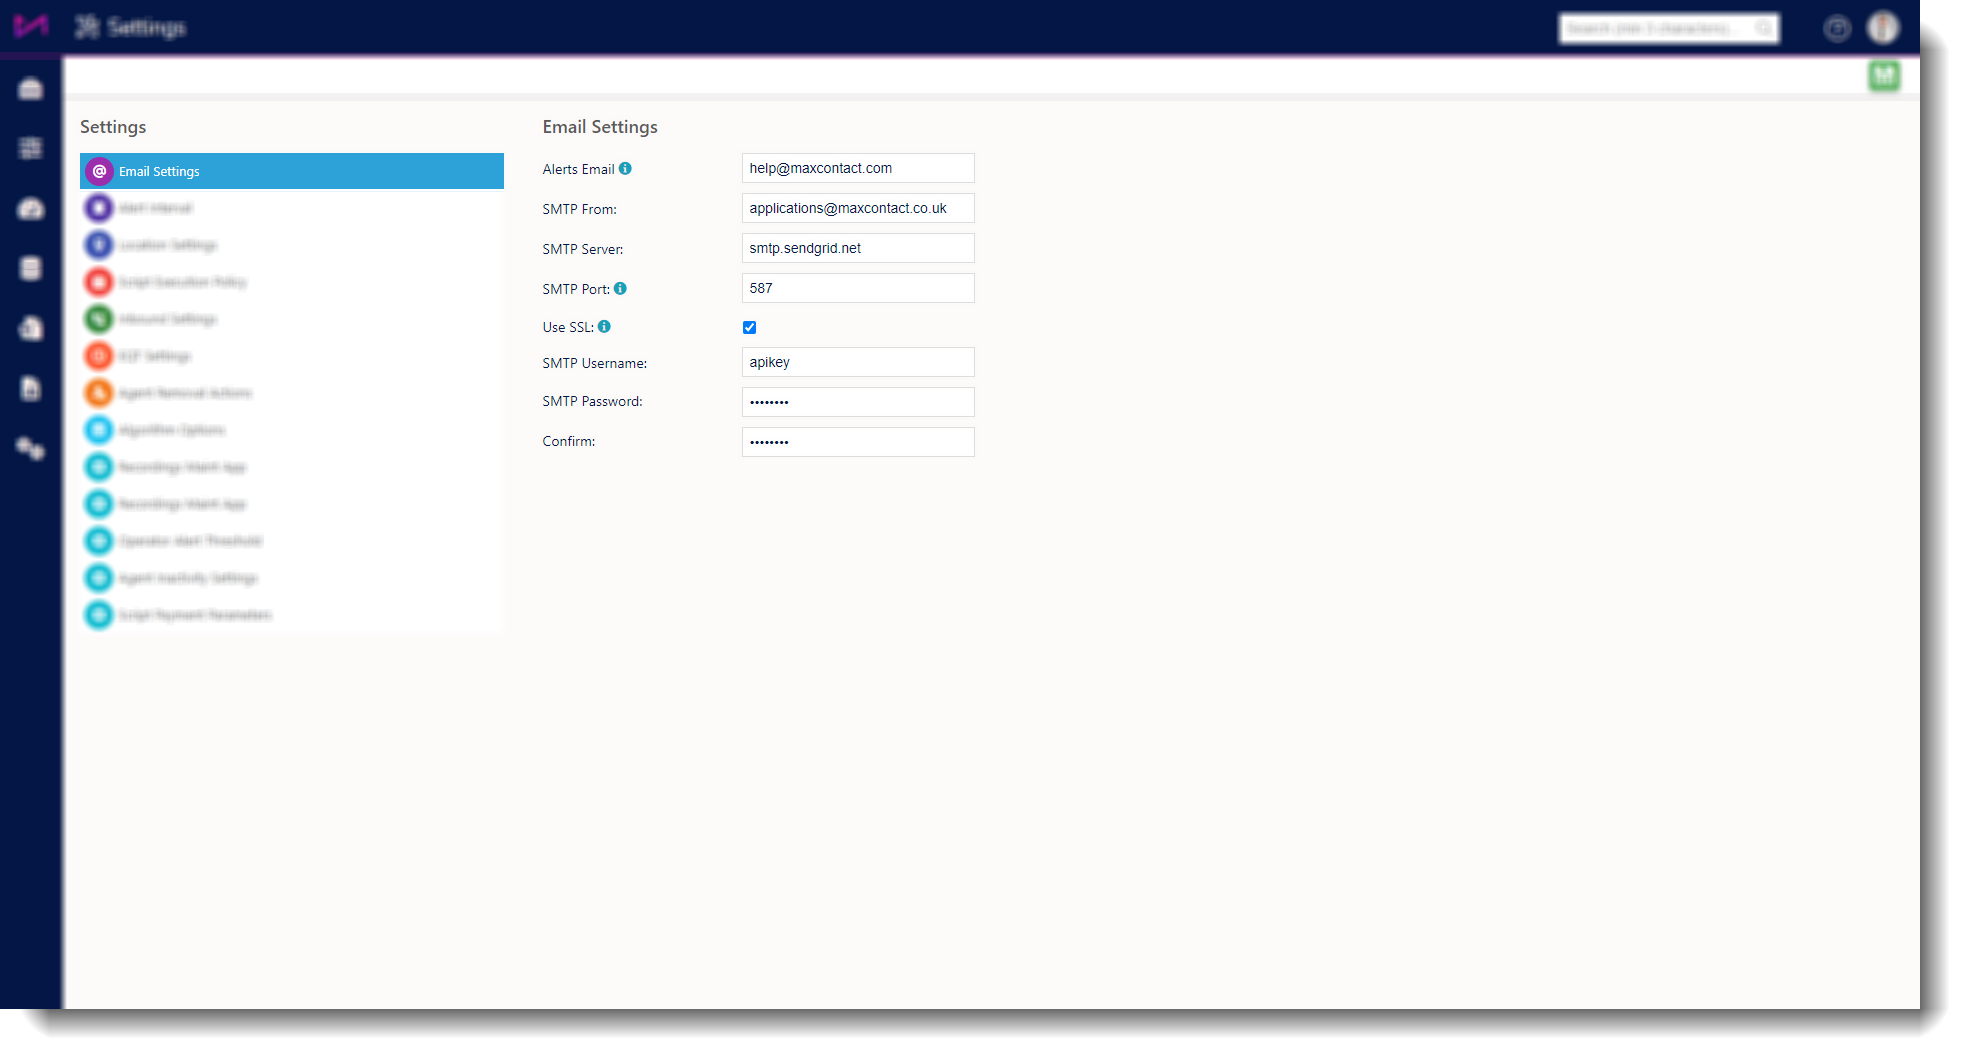Click the green save icon at top right
This screenshot has height=1059, width=1970.
[1884, 75]
